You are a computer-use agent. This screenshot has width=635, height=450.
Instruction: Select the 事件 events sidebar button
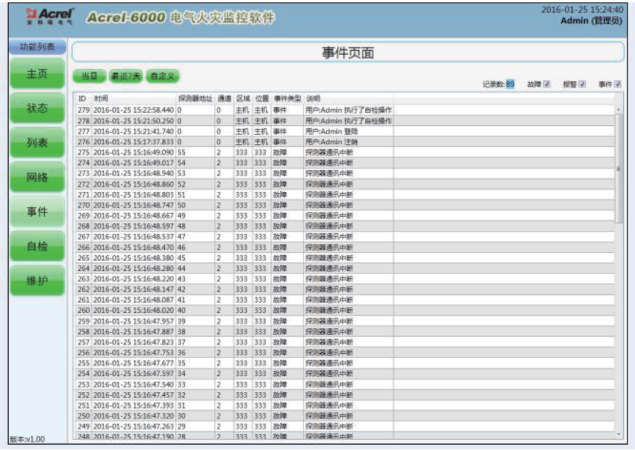(37, 212)
